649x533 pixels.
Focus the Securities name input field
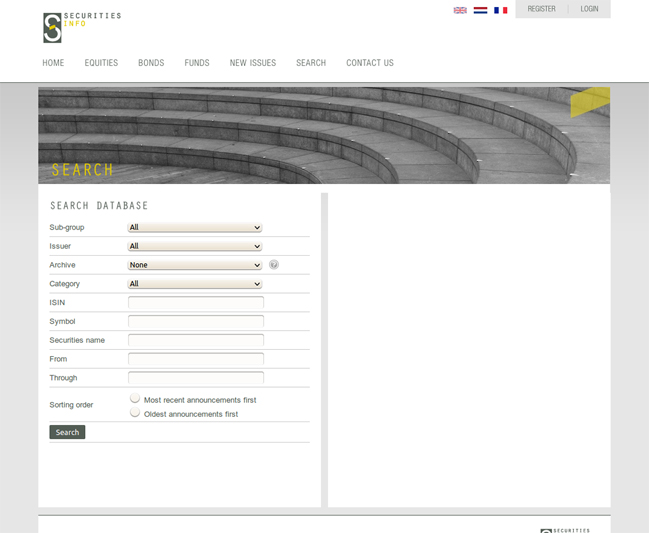coord(196,340)
